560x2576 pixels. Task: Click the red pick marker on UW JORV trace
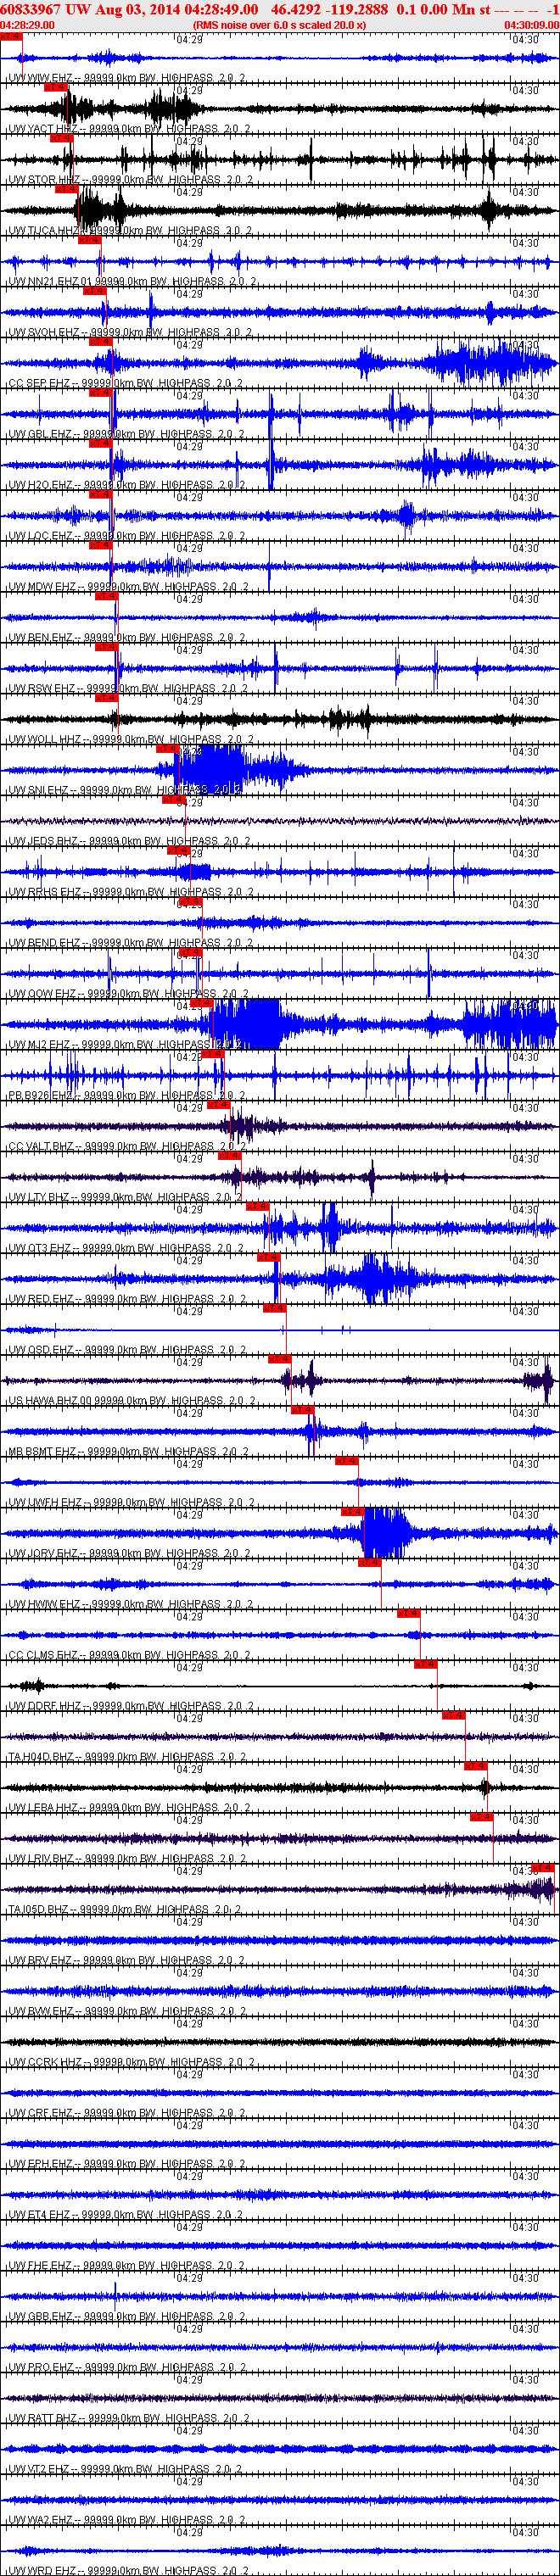(x=352, y=1511)
